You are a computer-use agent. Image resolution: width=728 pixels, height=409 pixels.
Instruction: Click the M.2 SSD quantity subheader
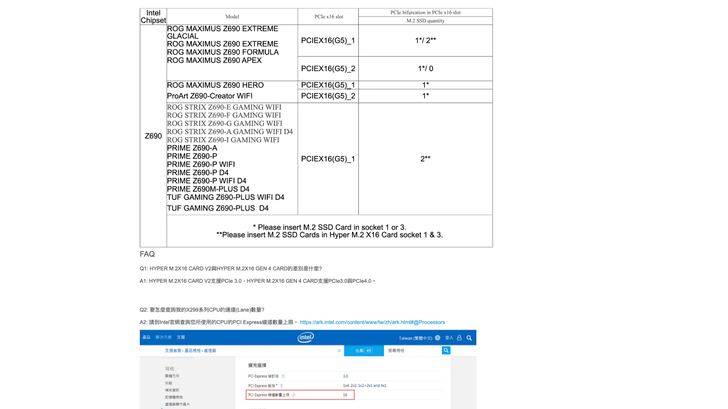pos(425,20)
